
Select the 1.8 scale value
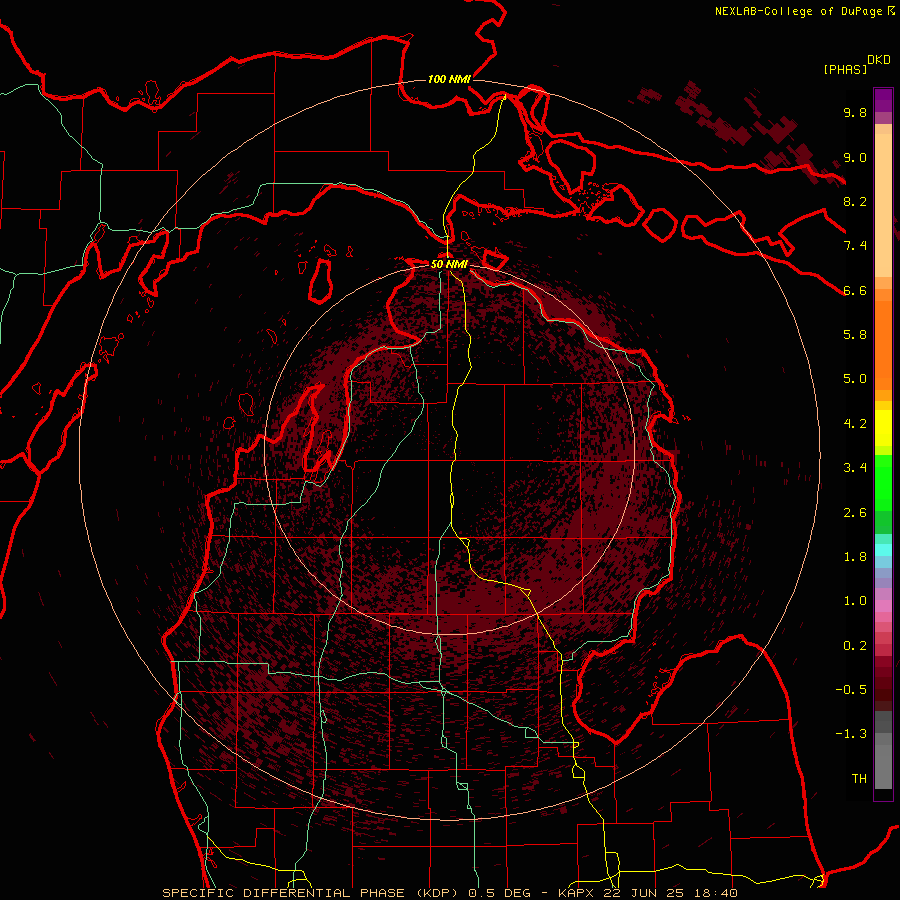855,557
